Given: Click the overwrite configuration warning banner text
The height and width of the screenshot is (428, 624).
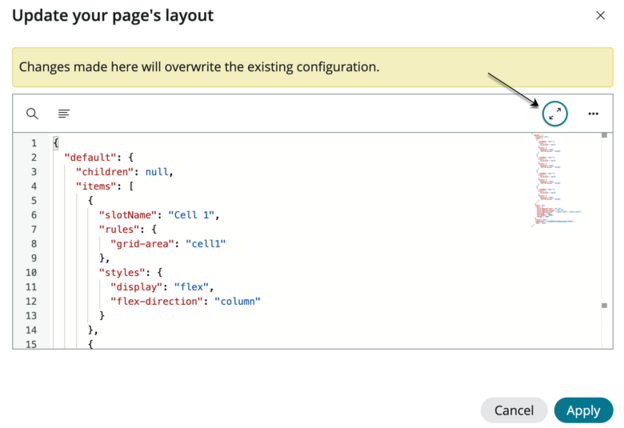Looking at the screenshot, I should tap(199, 67).
